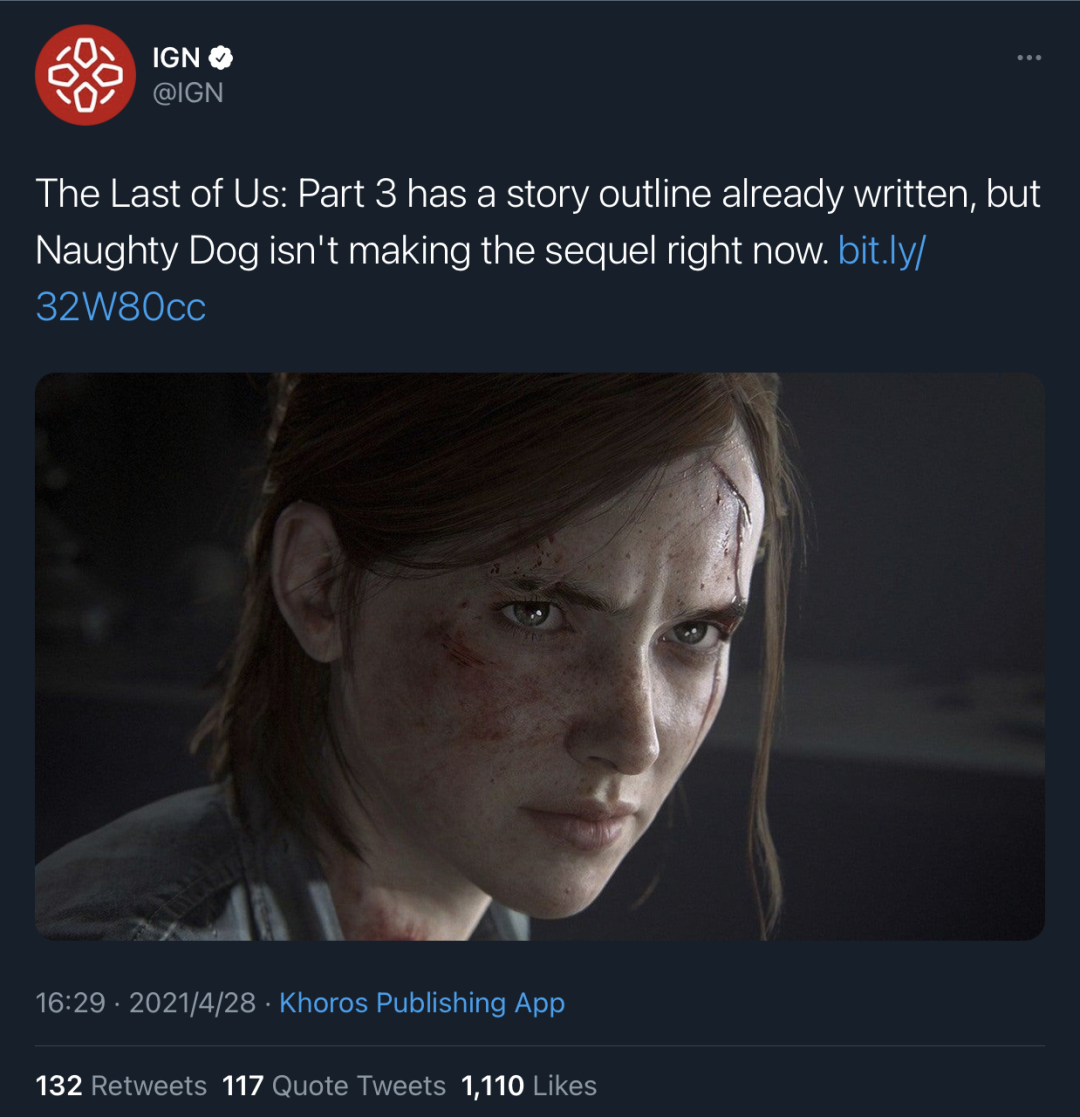This screenshot has width=1080, height=1117.
Task: Click the IGN display name
Action: (x=176, y=59)
